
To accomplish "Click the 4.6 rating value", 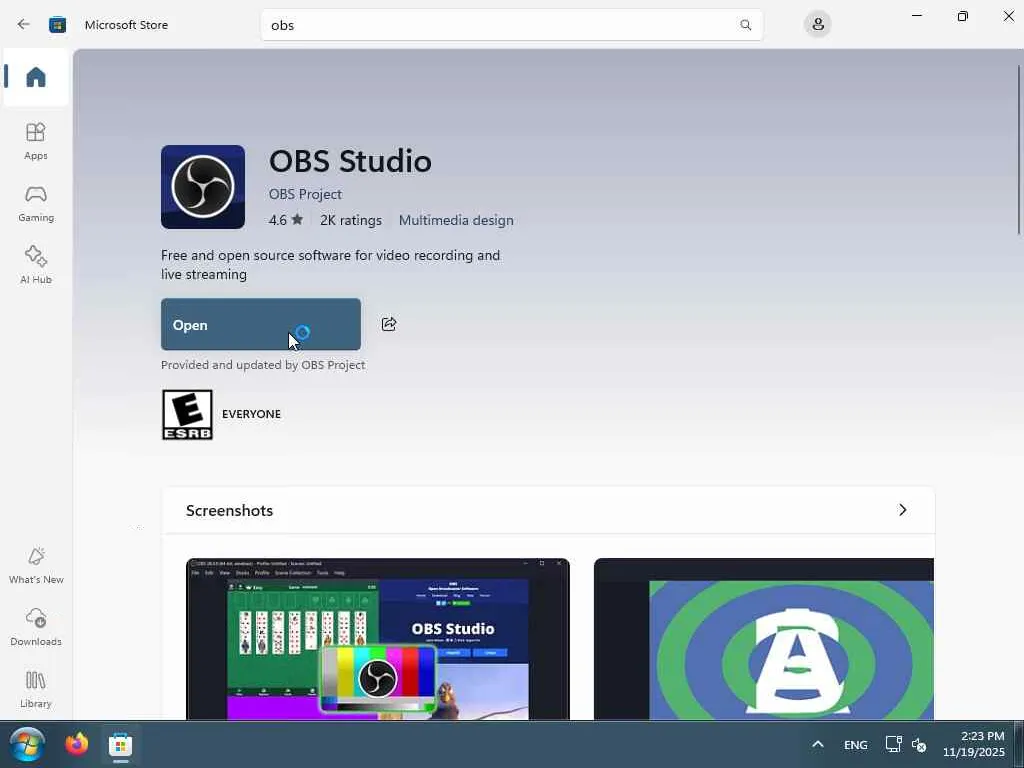I will click(x=278, y=220).
